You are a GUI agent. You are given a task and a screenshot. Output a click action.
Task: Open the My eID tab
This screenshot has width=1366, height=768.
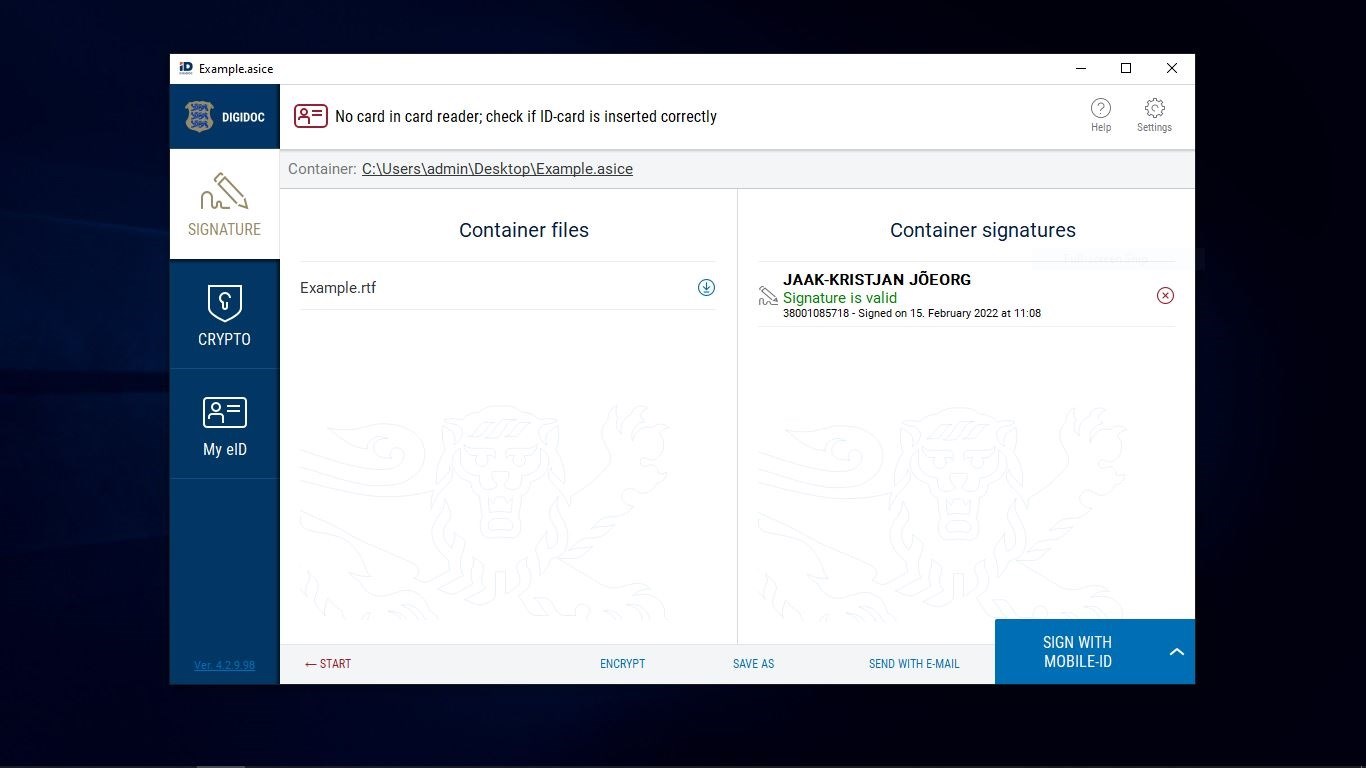[x=224, y=424]
